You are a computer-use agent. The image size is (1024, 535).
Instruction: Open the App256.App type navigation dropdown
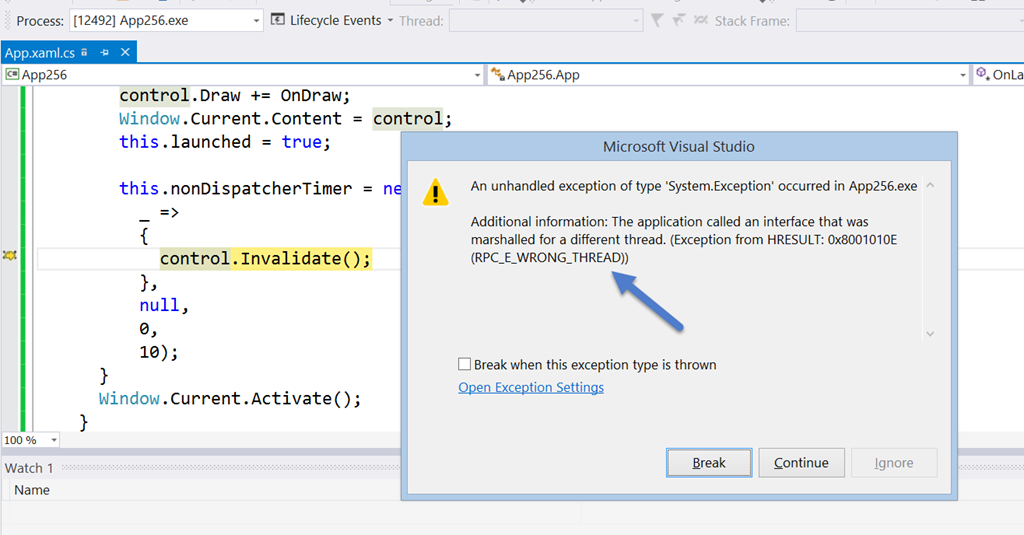point(728,74)
